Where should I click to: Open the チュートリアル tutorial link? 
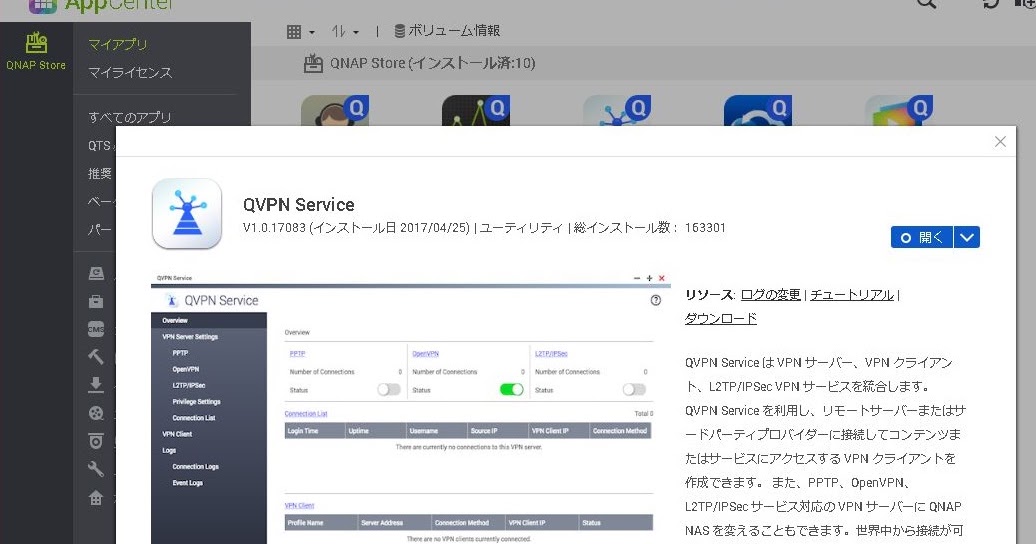(852, 295)
